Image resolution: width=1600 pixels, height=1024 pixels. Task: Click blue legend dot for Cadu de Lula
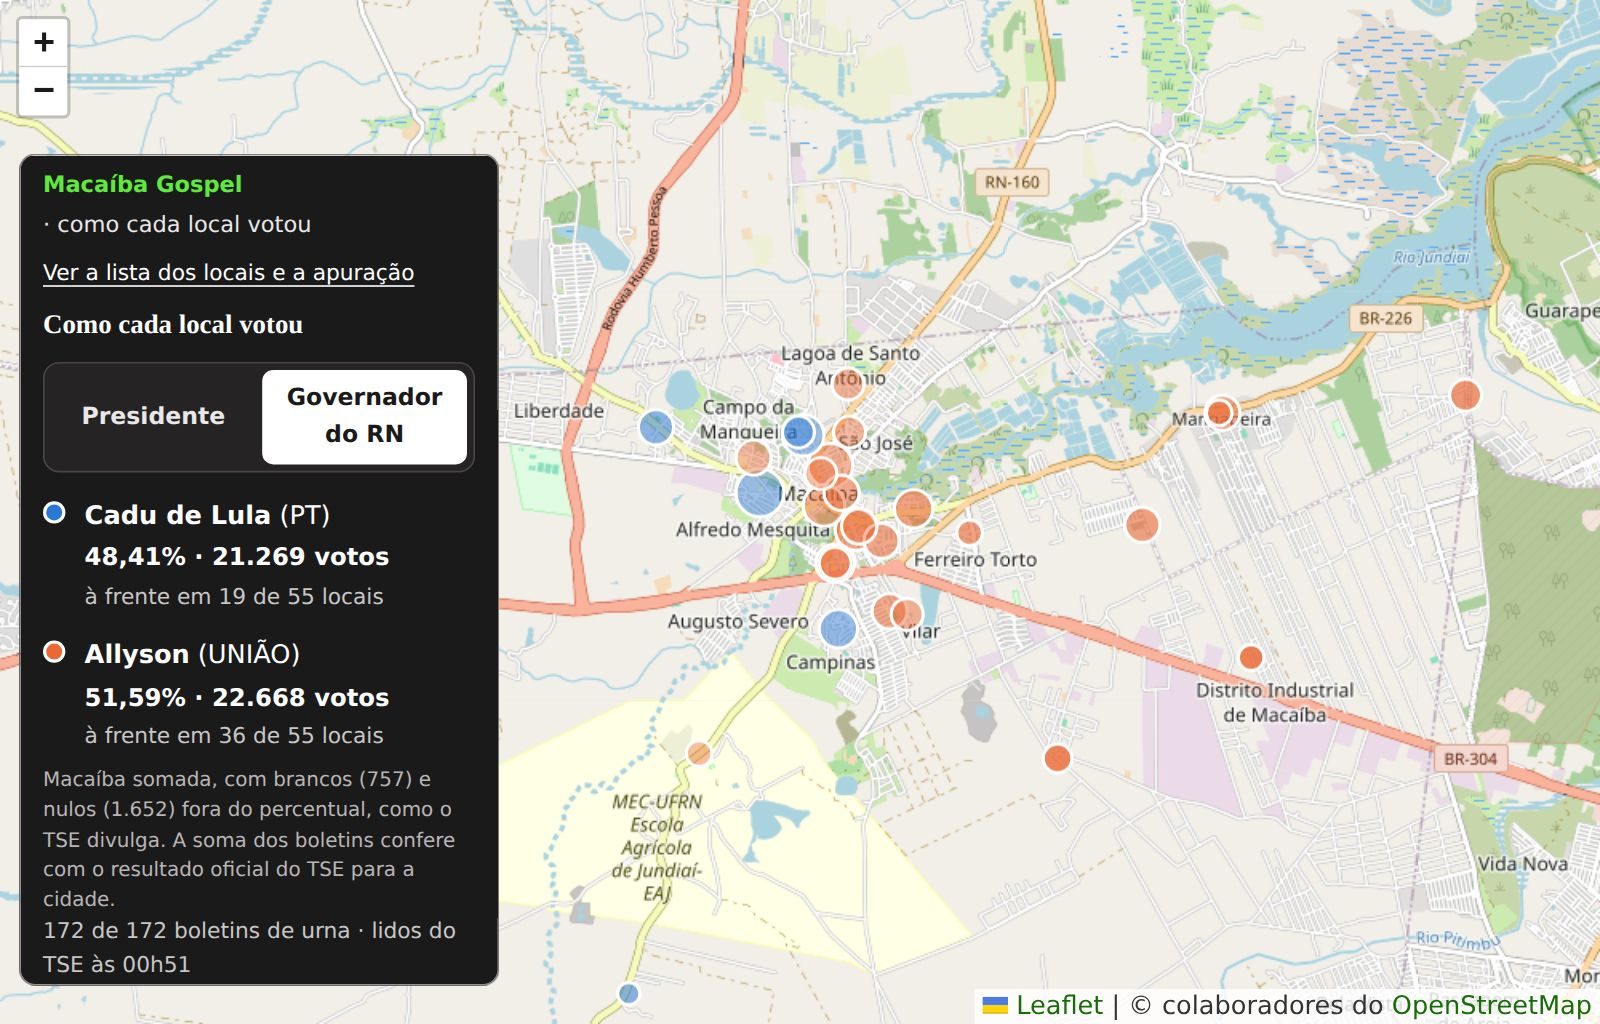point(54,513)
